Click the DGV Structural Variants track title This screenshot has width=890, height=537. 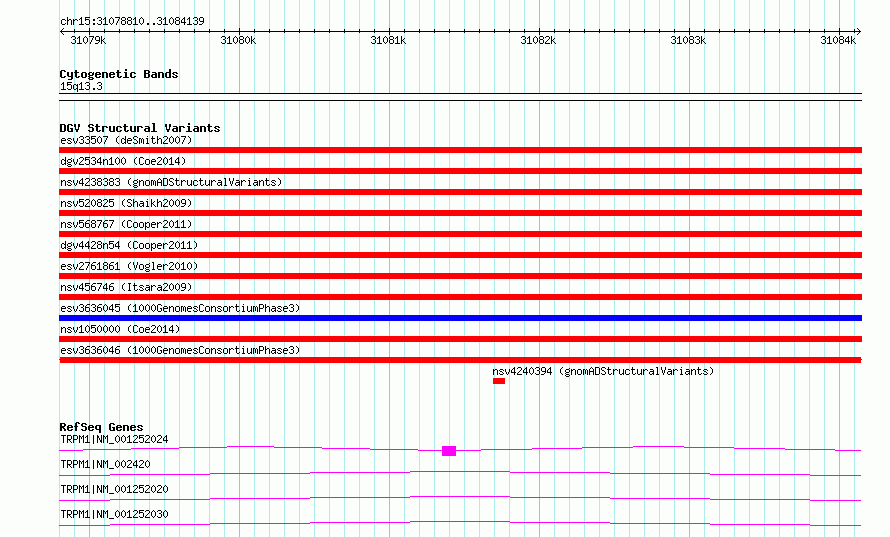coord(140,128)
